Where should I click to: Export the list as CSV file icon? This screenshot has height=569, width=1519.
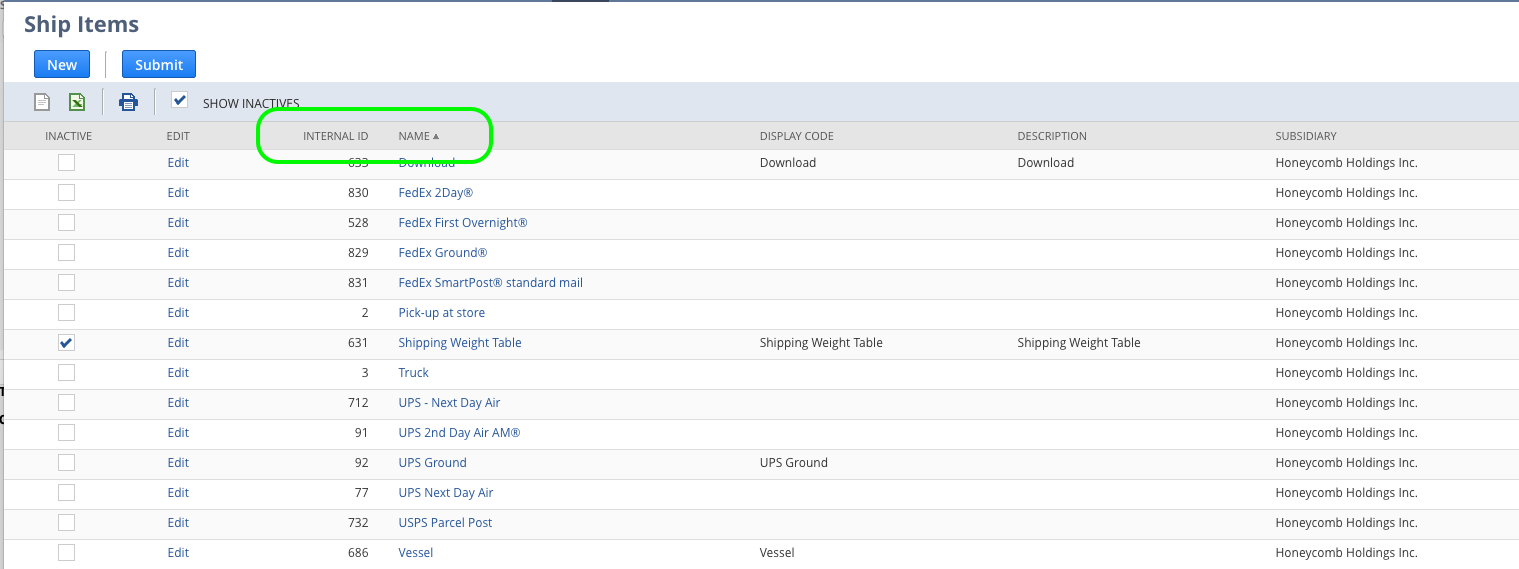click(x=42, y=102)
